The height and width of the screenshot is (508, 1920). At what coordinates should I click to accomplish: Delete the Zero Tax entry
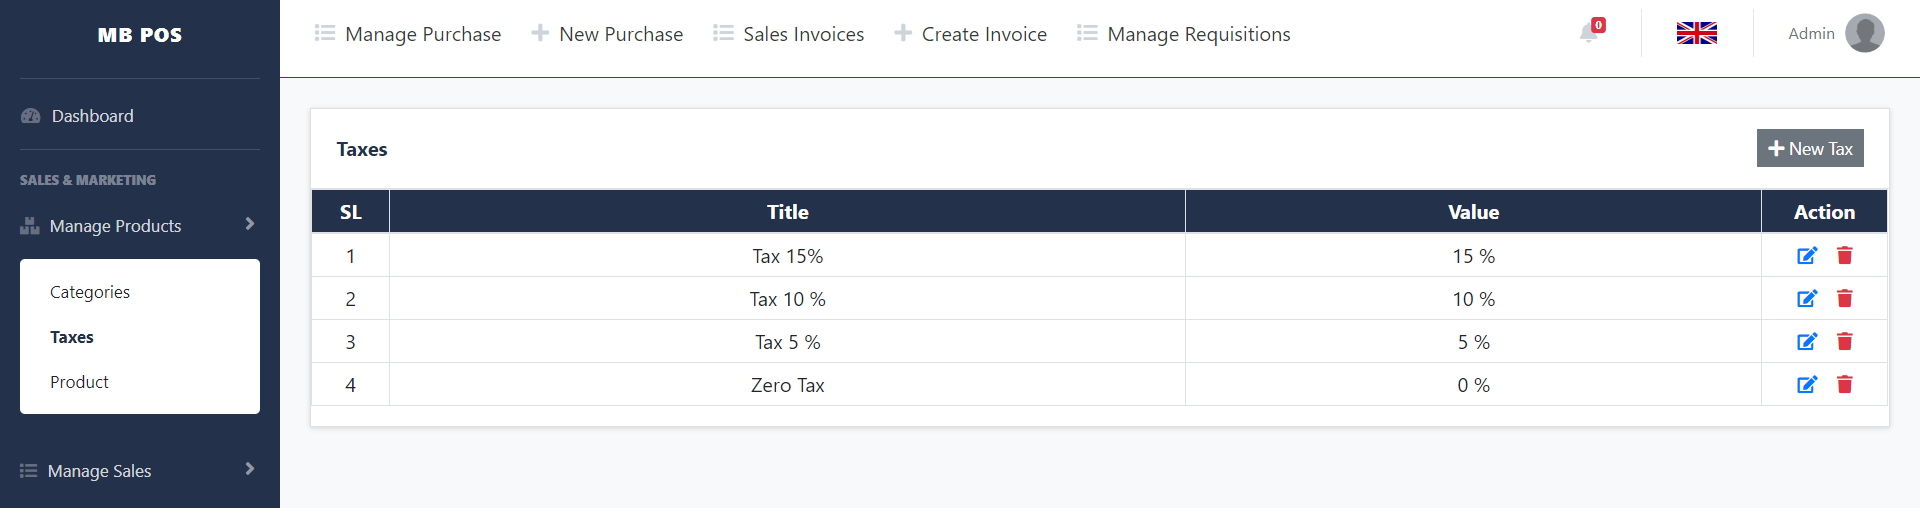[1845, 385]
